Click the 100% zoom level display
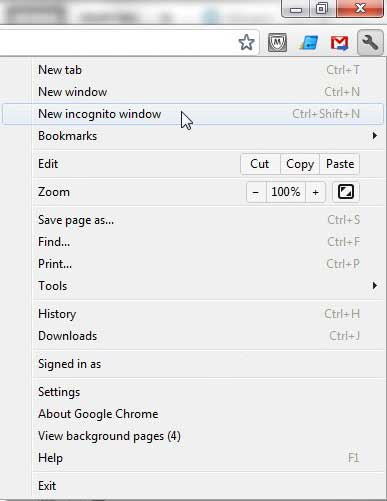Image resolution: width=387 pixels, height=501 pixels. (x=286, y=192)
